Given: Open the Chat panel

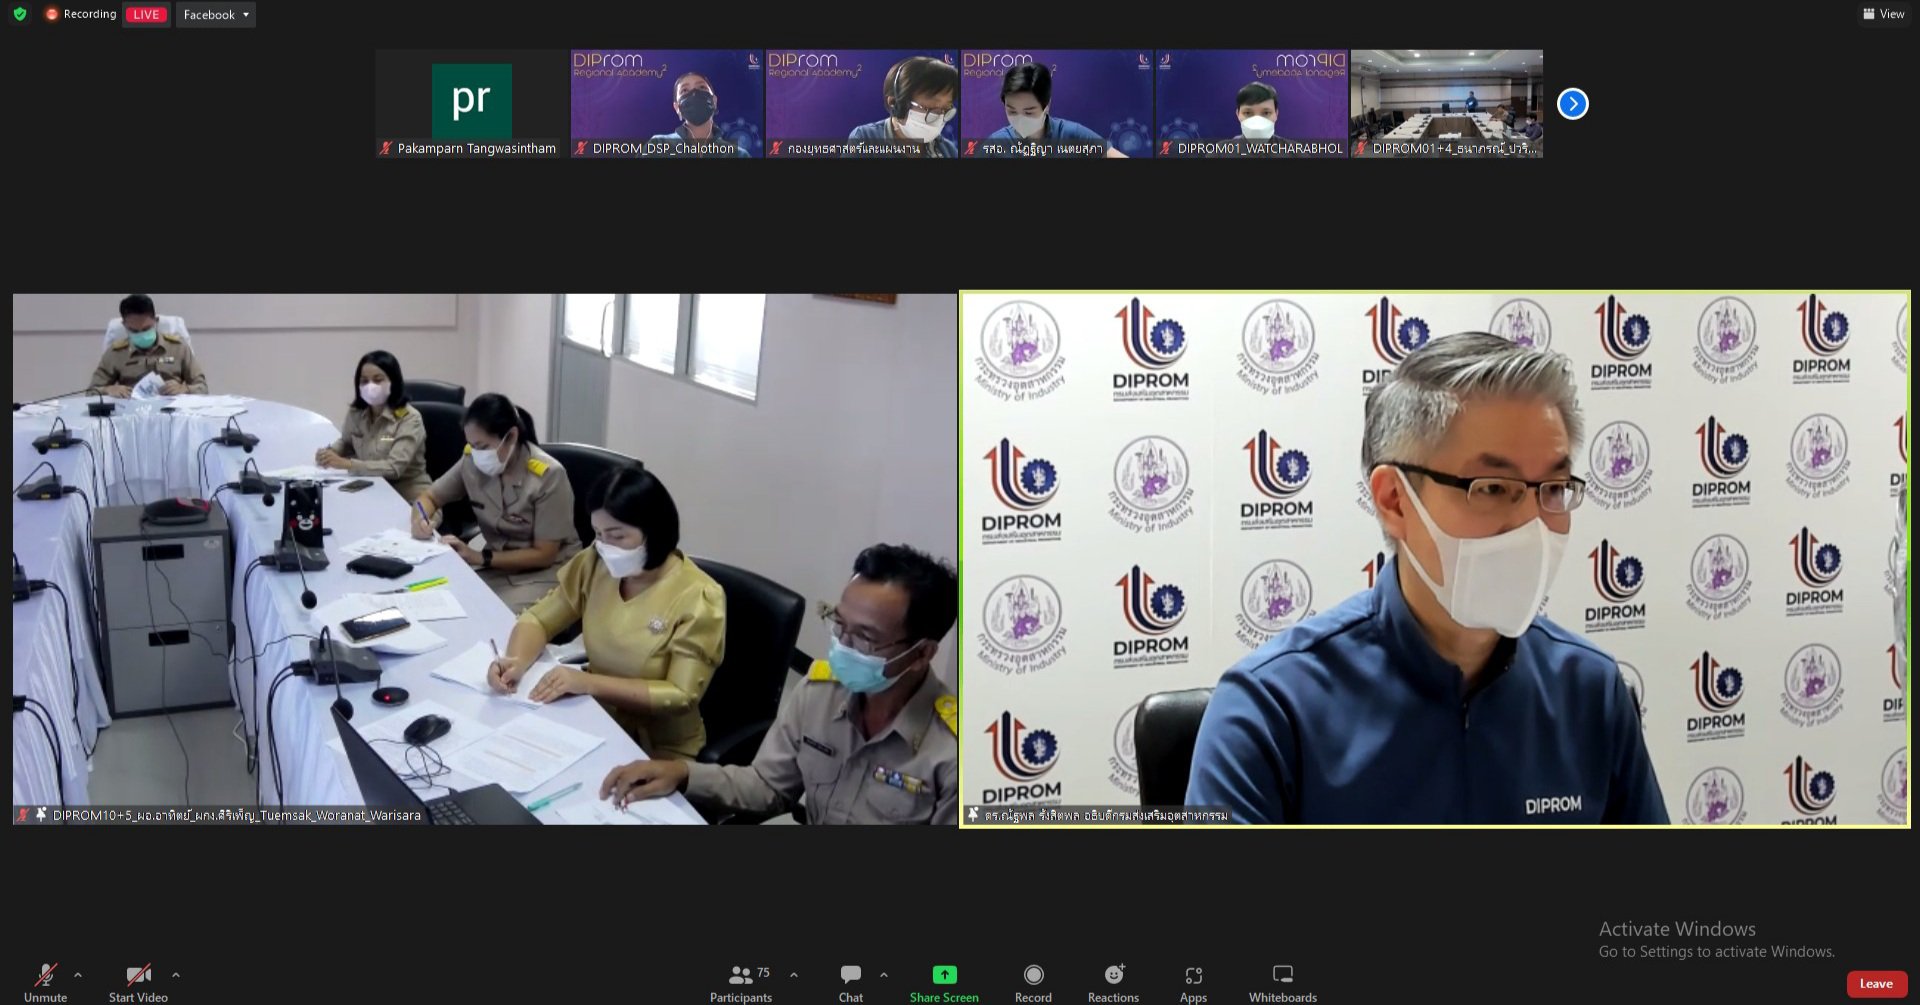Looking at the screenshot, I should point(851,982).
